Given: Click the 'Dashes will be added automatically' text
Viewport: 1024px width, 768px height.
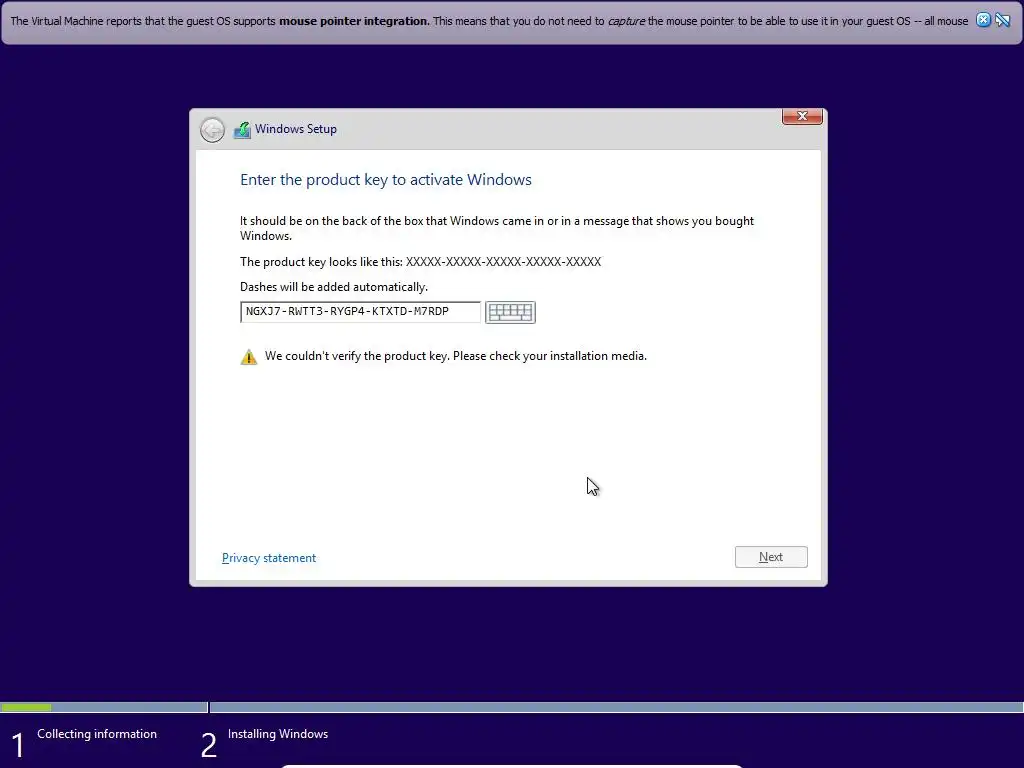Looking at the screenshot, I should pos(334,287).
